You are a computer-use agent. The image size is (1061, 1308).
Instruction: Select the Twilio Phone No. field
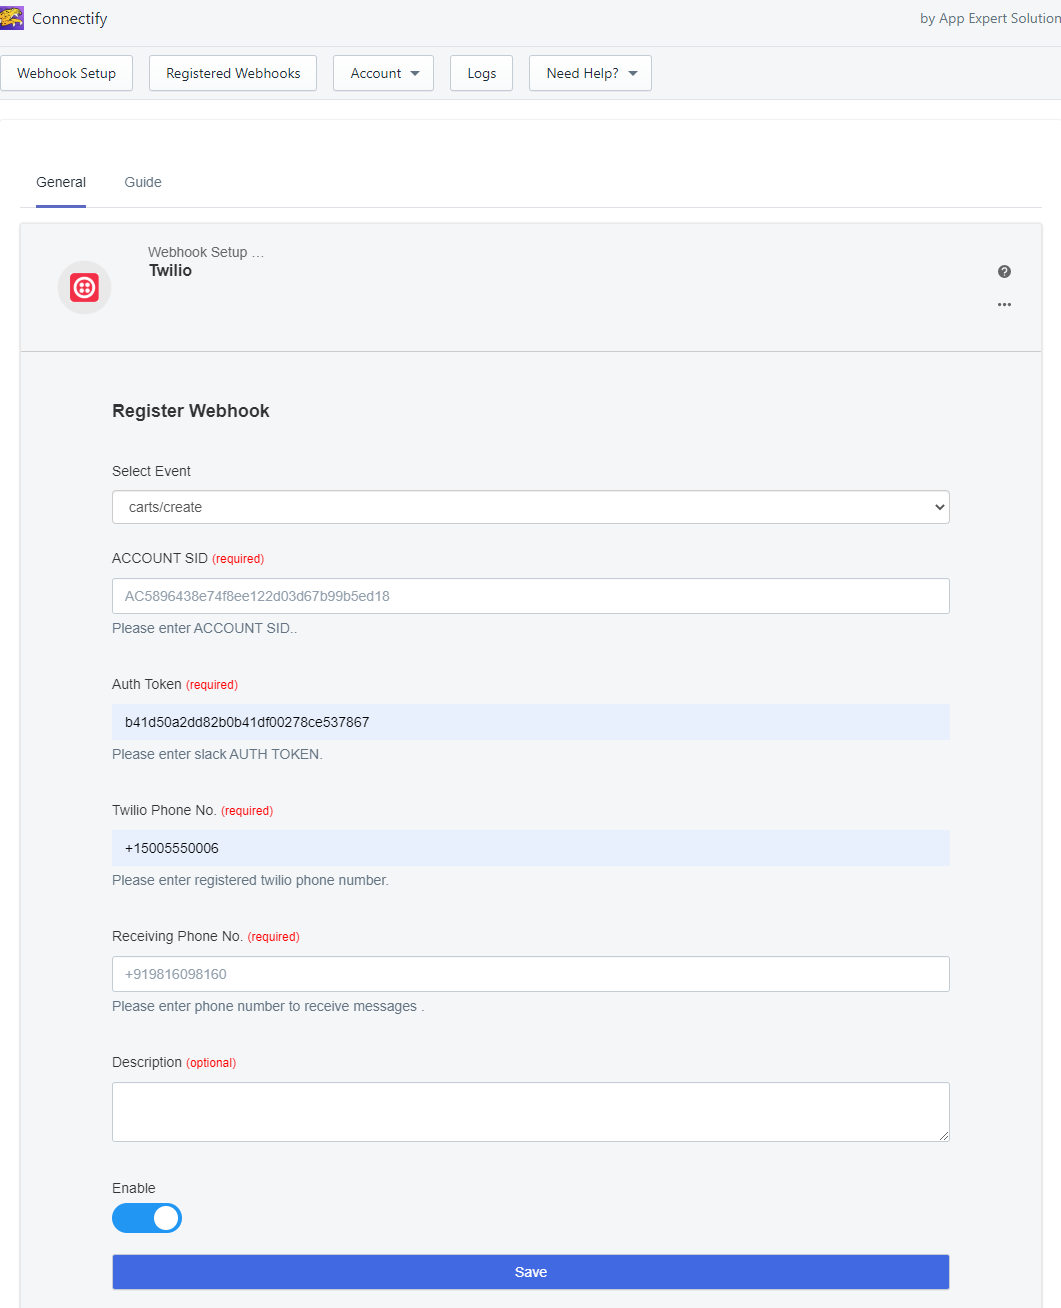pos(531,848)
